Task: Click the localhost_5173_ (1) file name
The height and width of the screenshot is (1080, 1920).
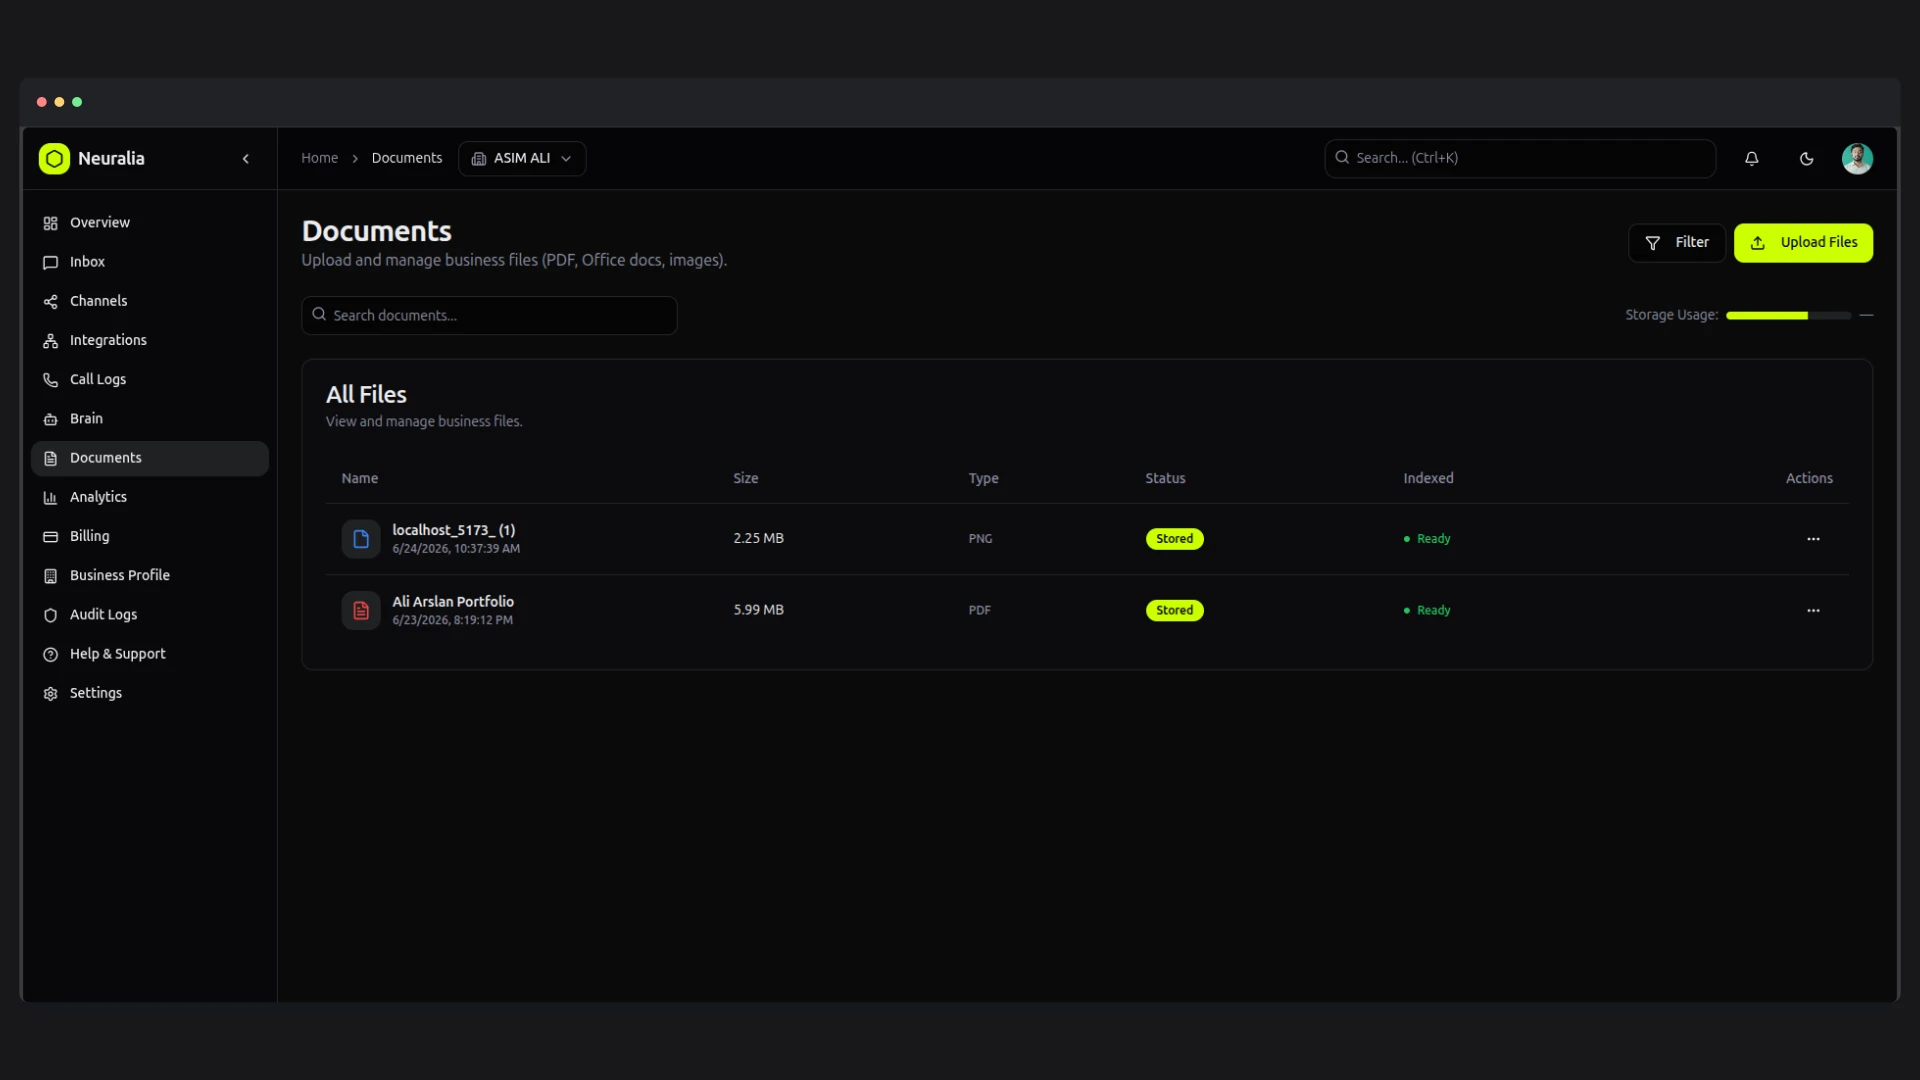Action: (x=454, y=530)
